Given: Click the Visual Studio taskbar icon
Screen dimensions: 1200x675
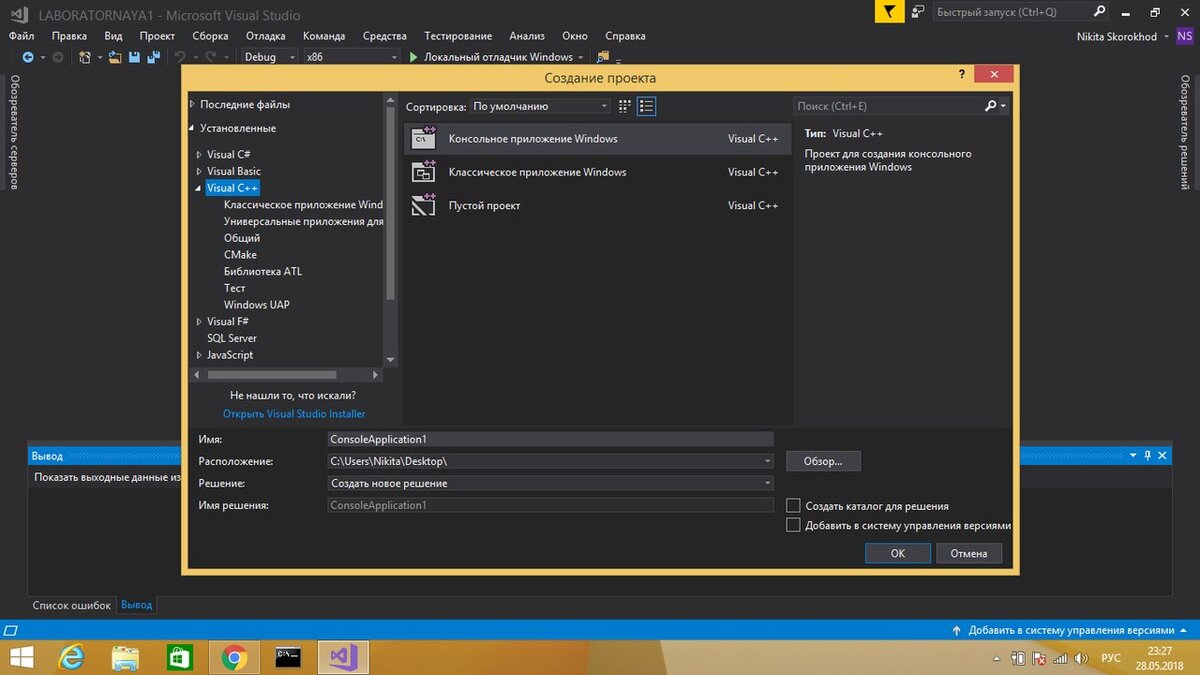Looking at the screenshot, I should pyautogui.click(x=344, y=657).
